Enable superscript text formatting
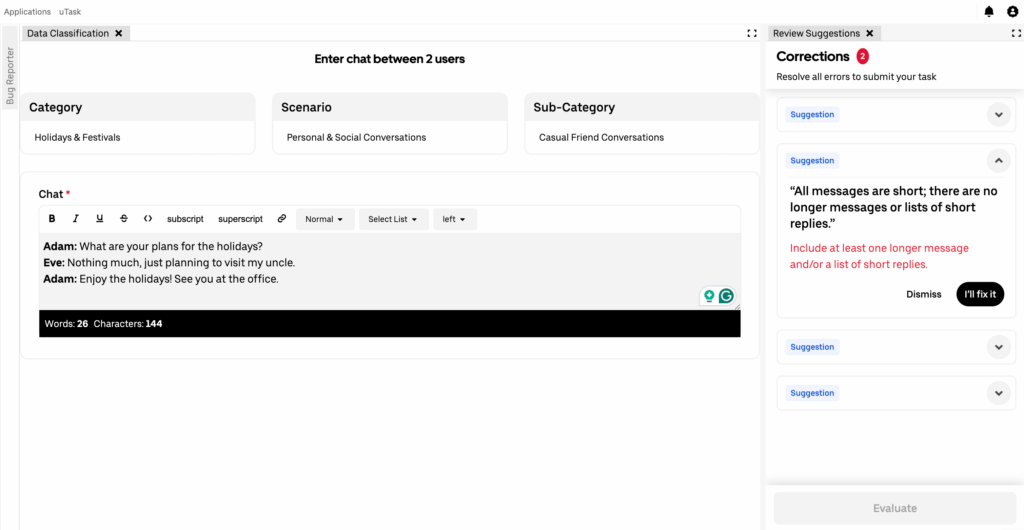This screenshot has width=1024, height=530. point(240,219)
